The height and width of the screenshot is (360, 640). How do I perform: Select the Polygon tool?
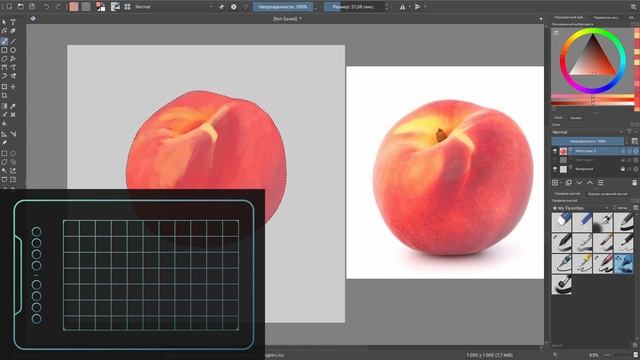click(4, 59)
